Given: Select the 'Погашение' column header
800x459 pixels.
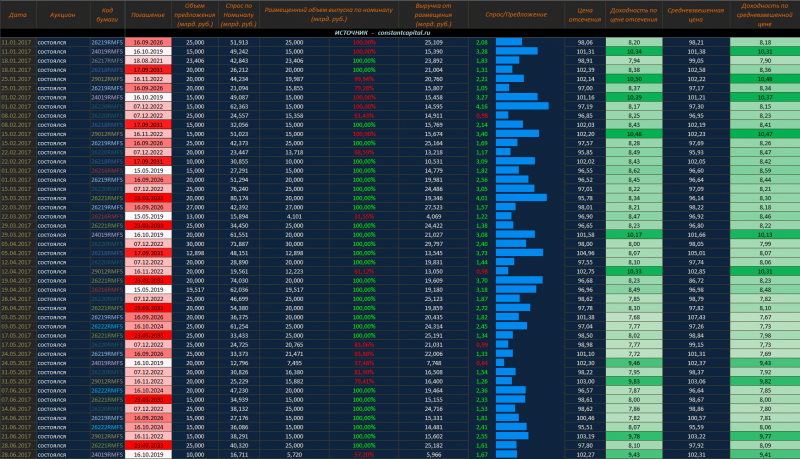Looking at the screenshot, I should click(x=148, y=16).
